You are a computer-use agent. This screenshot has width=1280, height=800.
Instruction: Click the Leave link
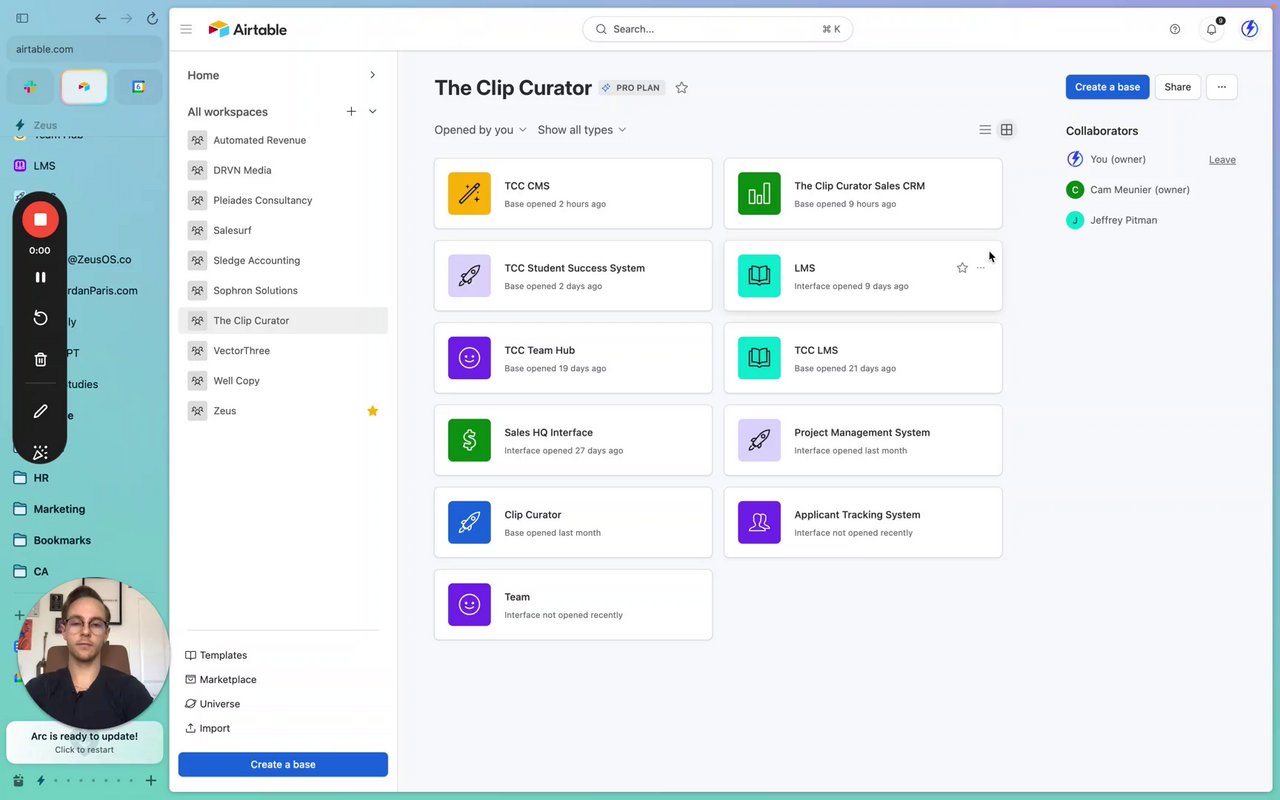pyautogui.click(x=1222, y=160)
